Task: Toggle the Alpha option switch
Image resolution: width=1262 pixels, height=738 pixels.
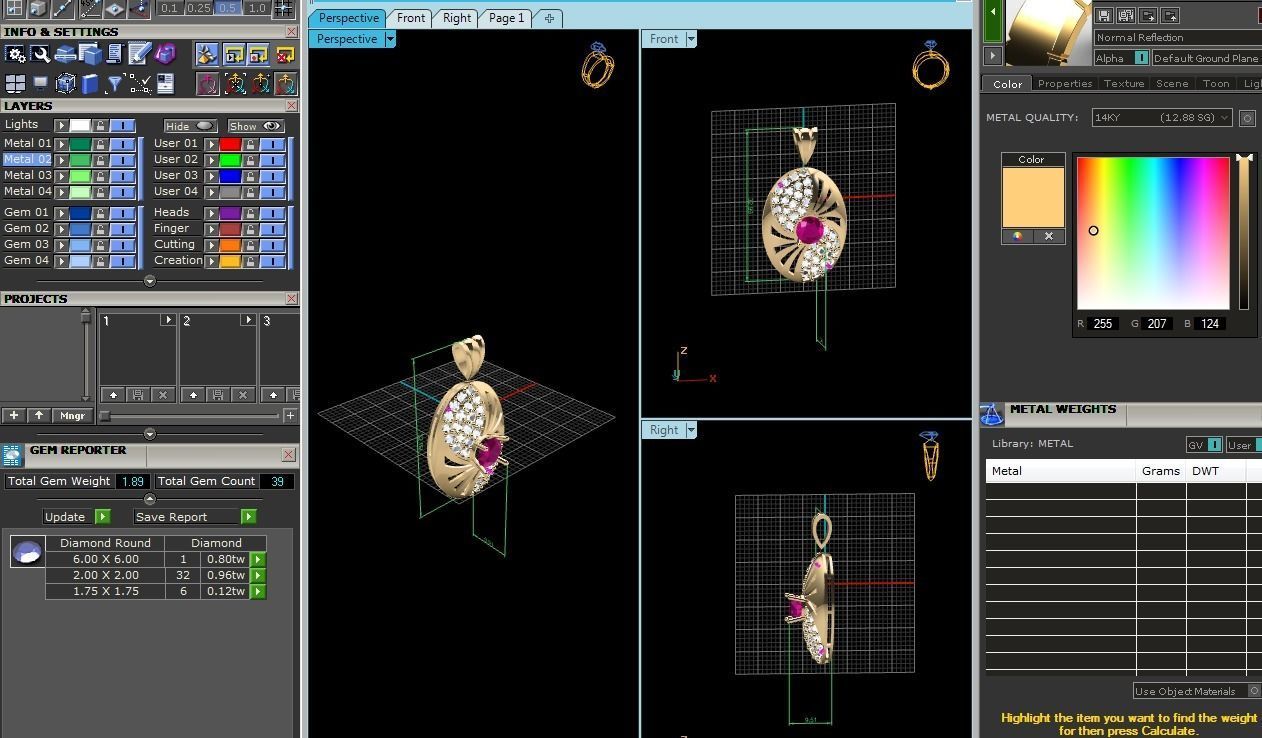Action: tap(1141, 58)
